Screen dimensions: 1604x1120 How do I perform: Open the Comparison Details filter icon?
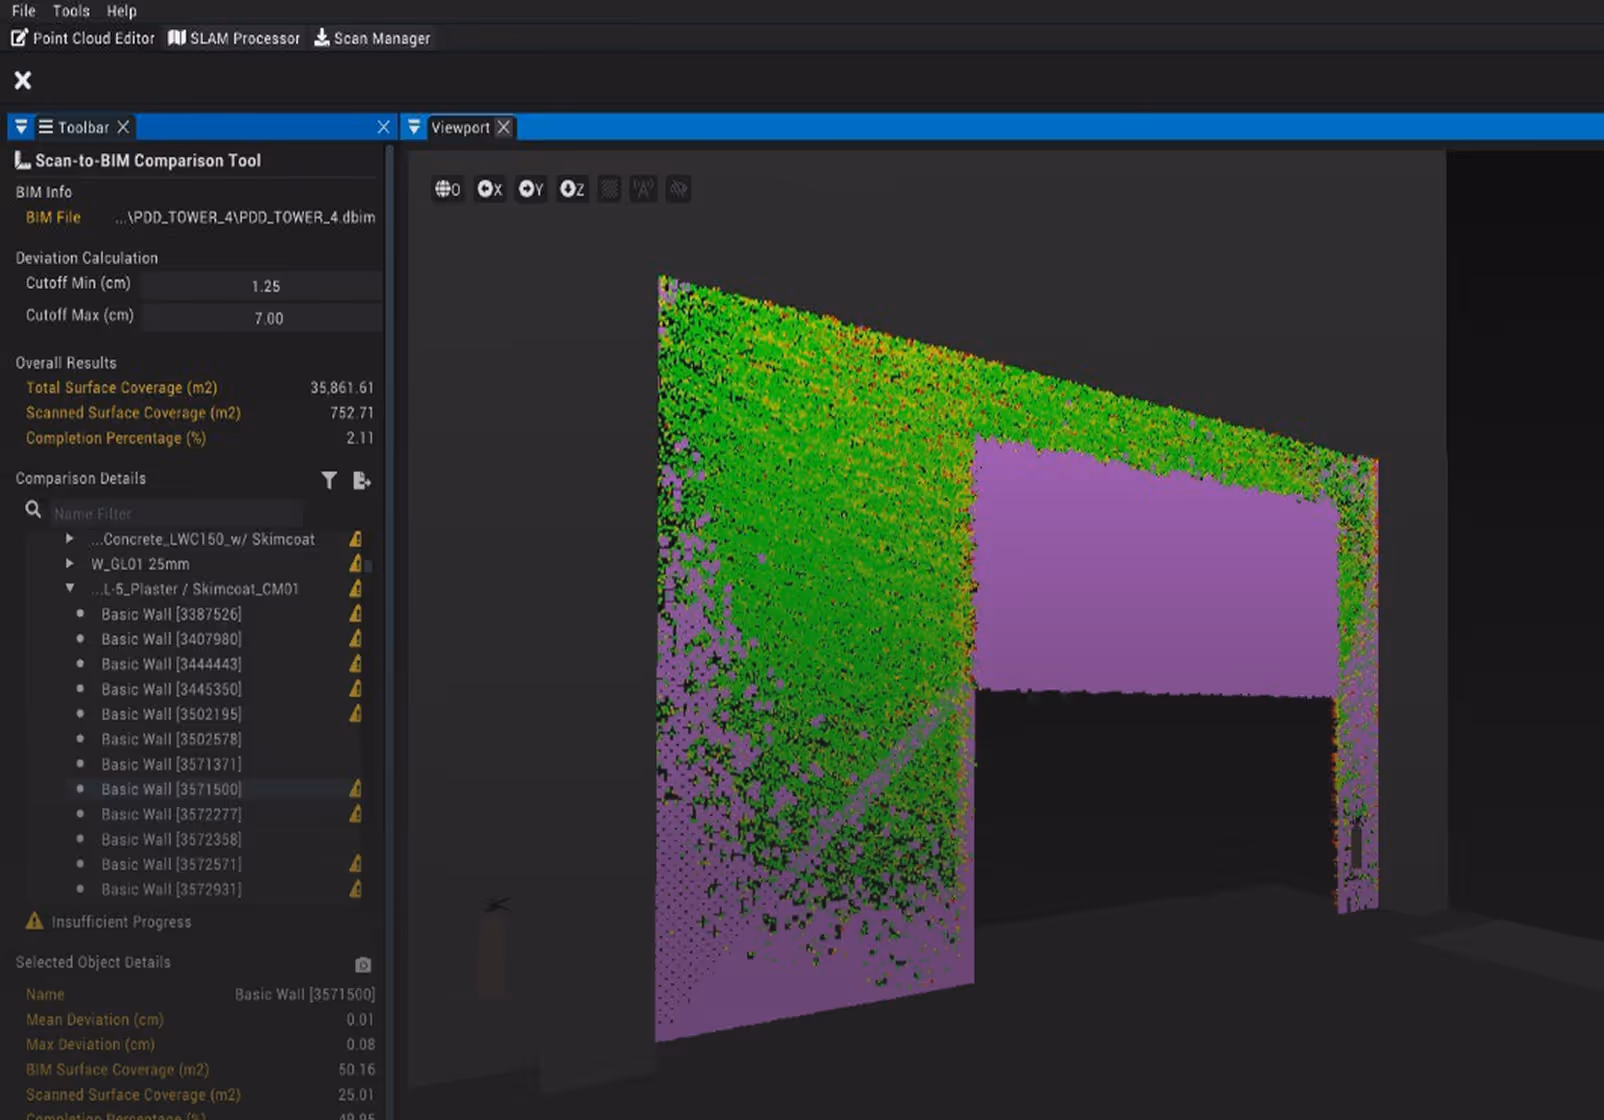[x=329, y=480]
